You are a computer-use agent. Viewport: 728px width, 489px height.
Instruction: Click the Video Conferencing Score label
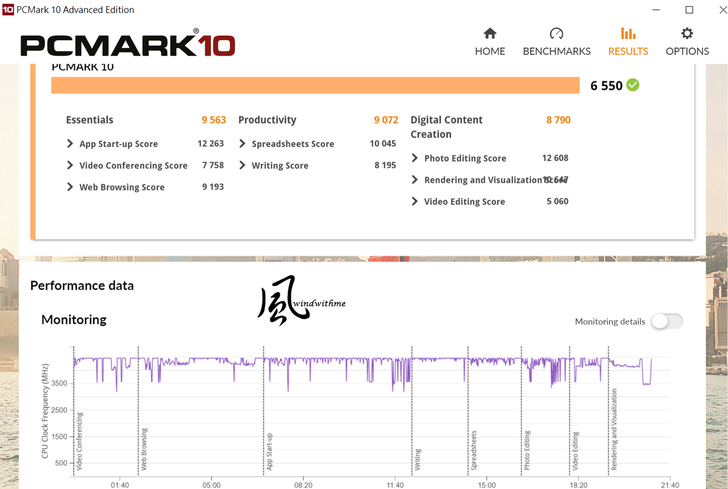133,165
